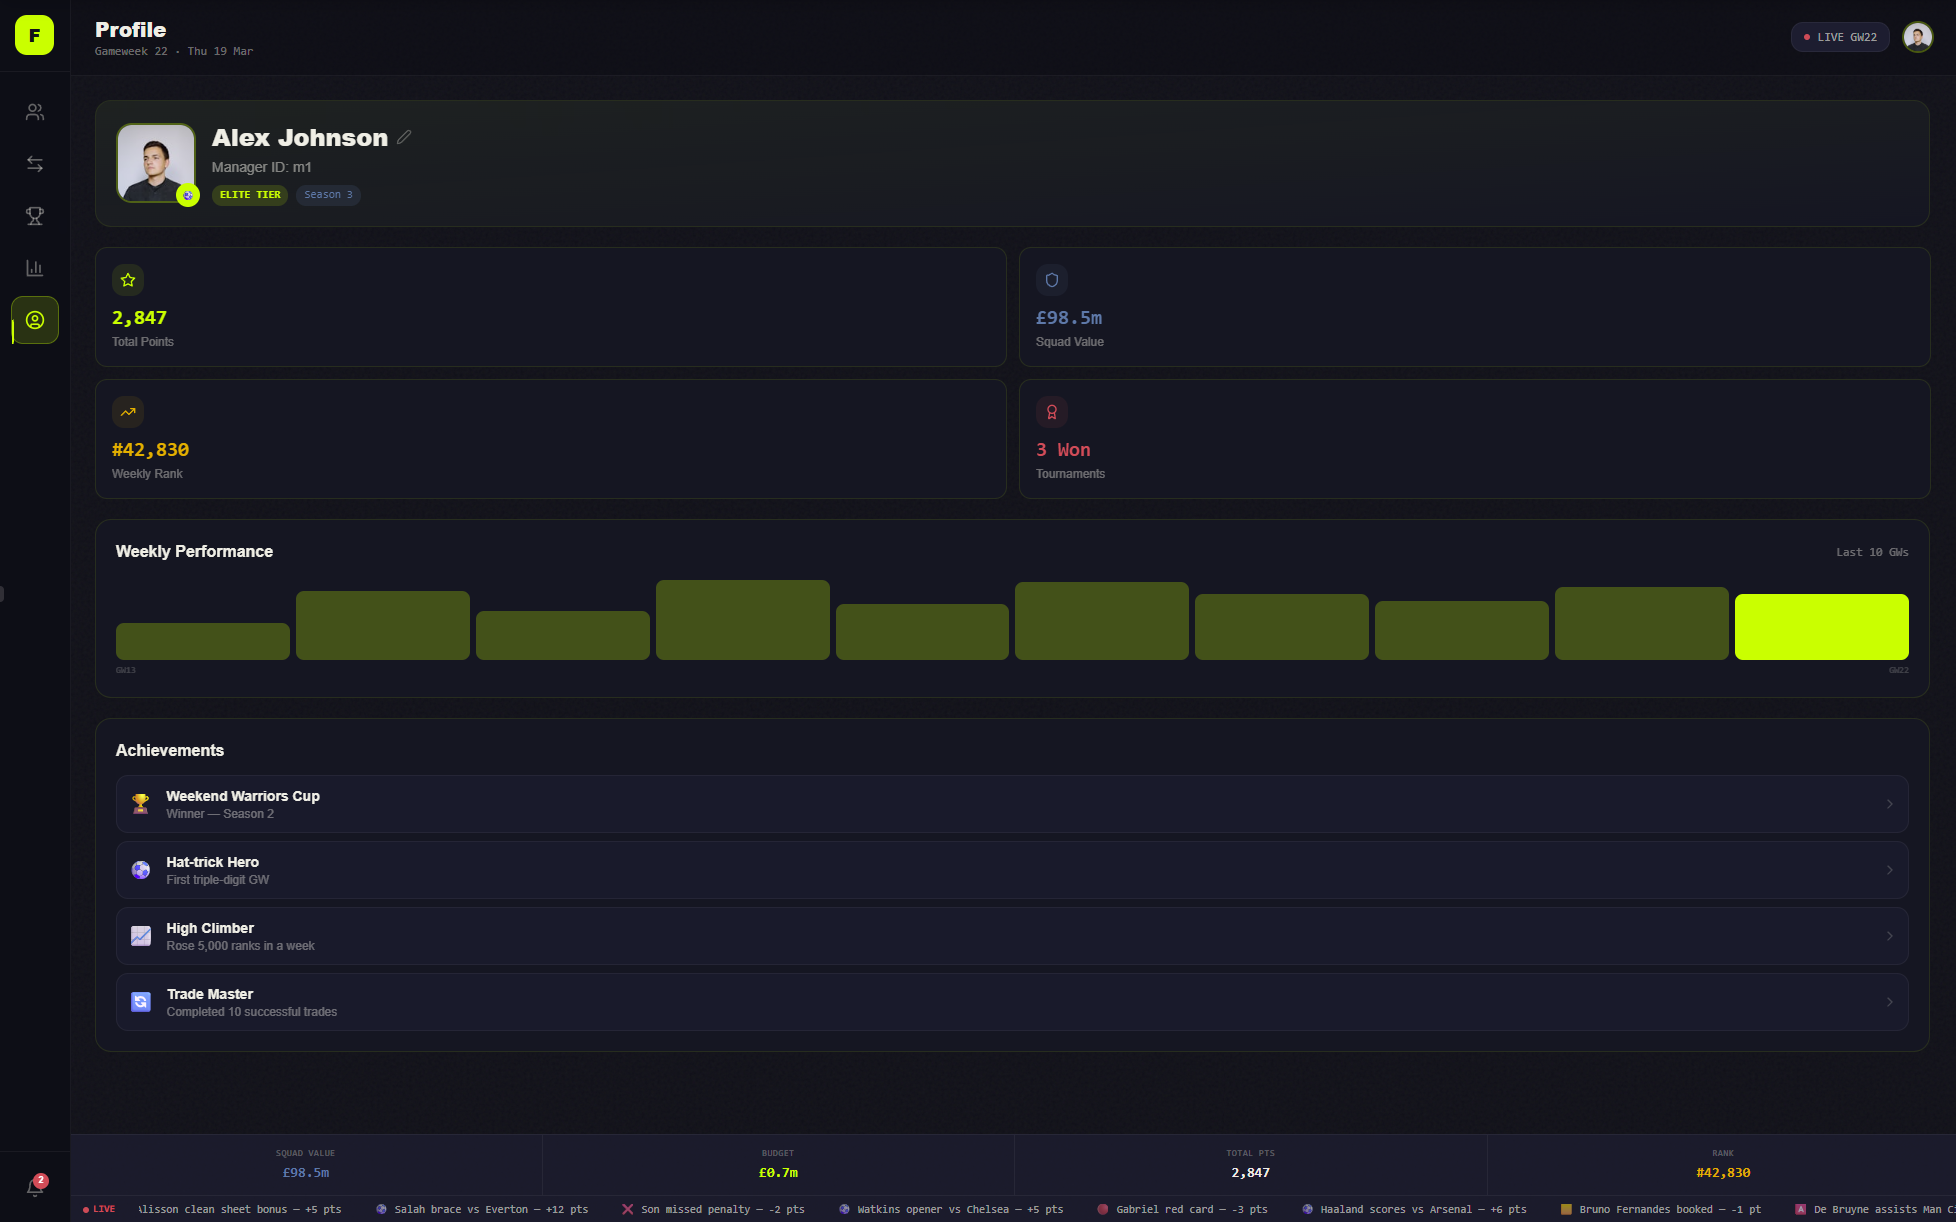Select the bright GW22 performance bar
This screenshot has width=1956, height=1222.
coord(1821,627)
